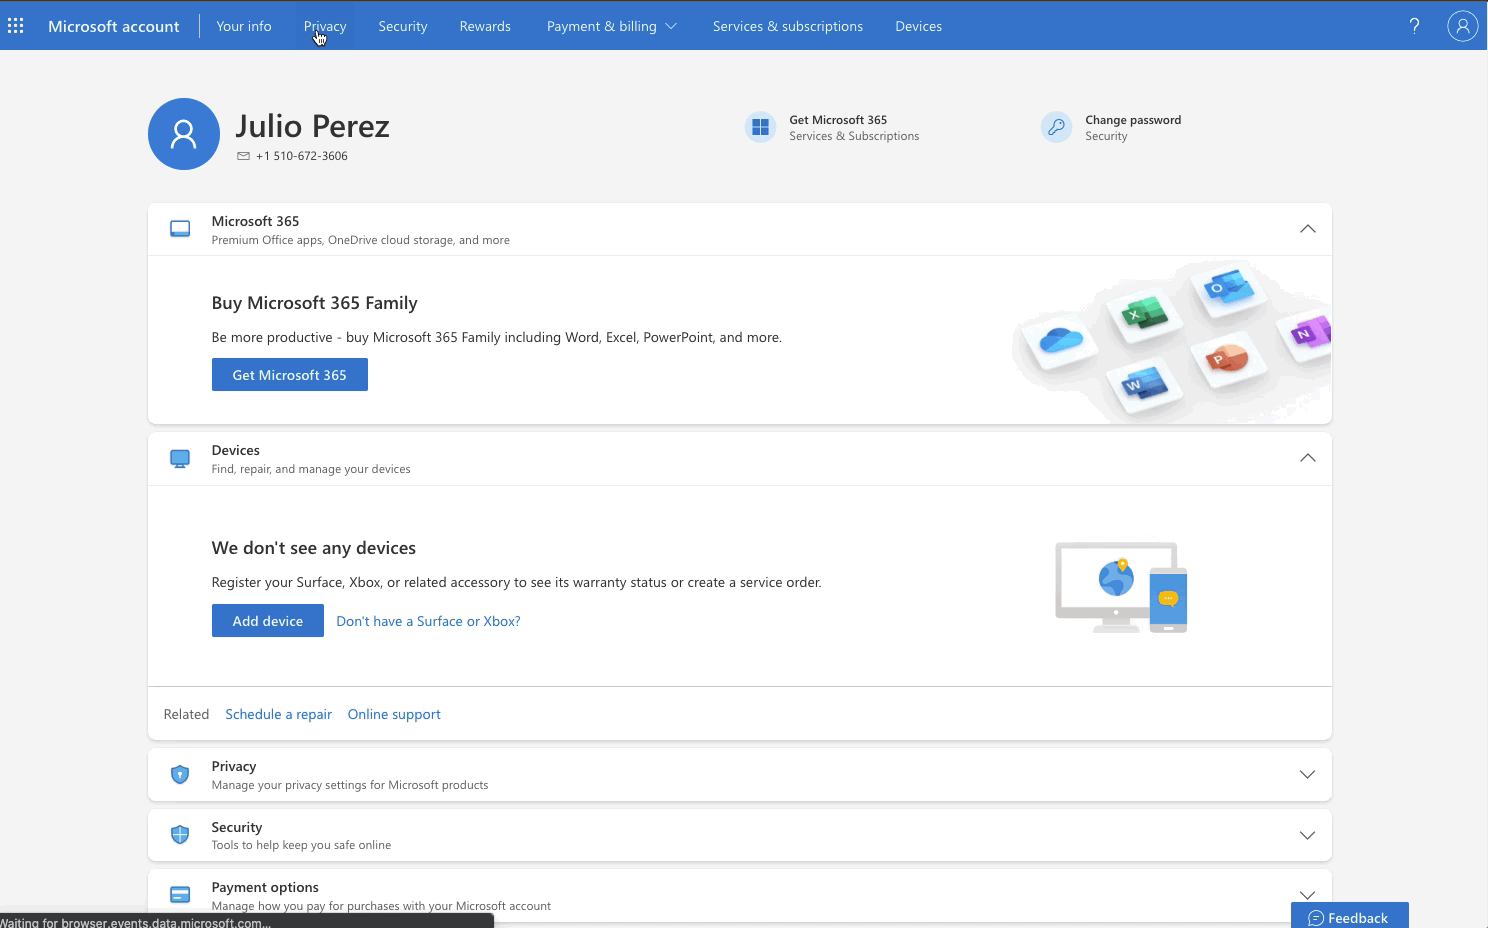1488x928 pixels.
Task: Expand the Privacy section chevron
Action: (1307, 774)
